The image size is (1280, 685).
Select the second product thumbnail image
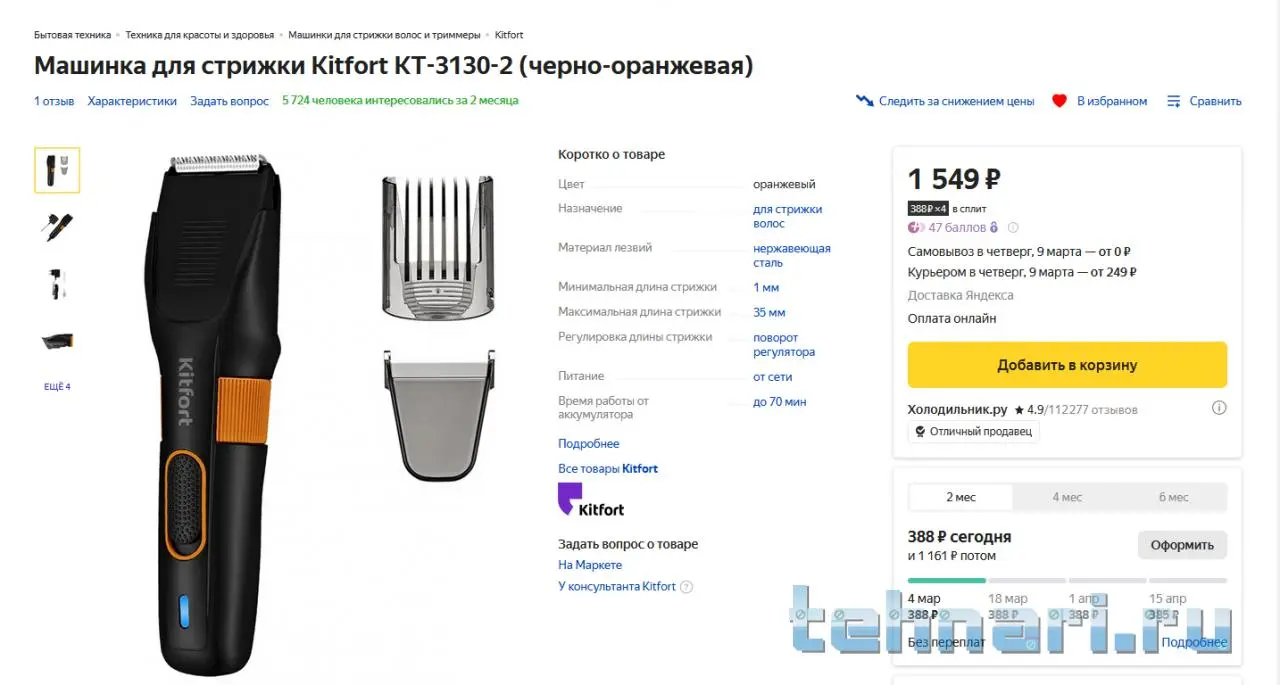(x=57, y=227)
